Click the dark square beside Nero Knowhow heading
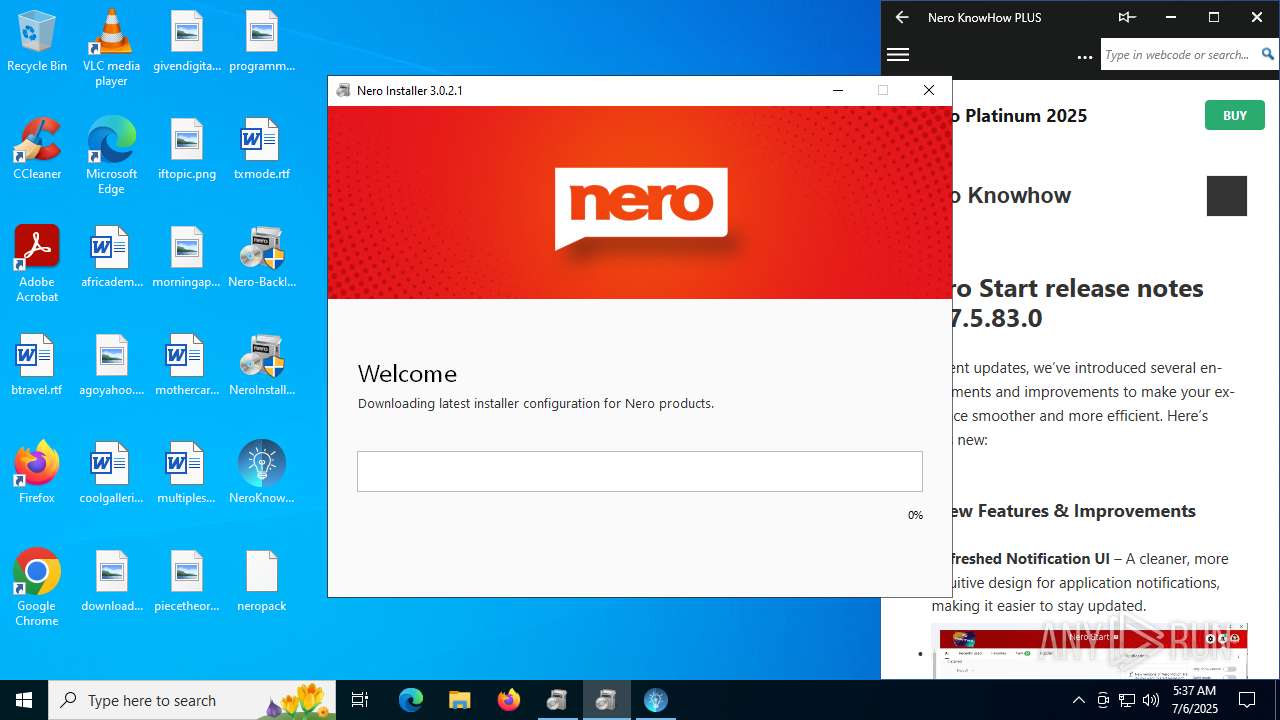This screenshot has height=720, width=1280. pyautogui.click(x=1227, y=196)
